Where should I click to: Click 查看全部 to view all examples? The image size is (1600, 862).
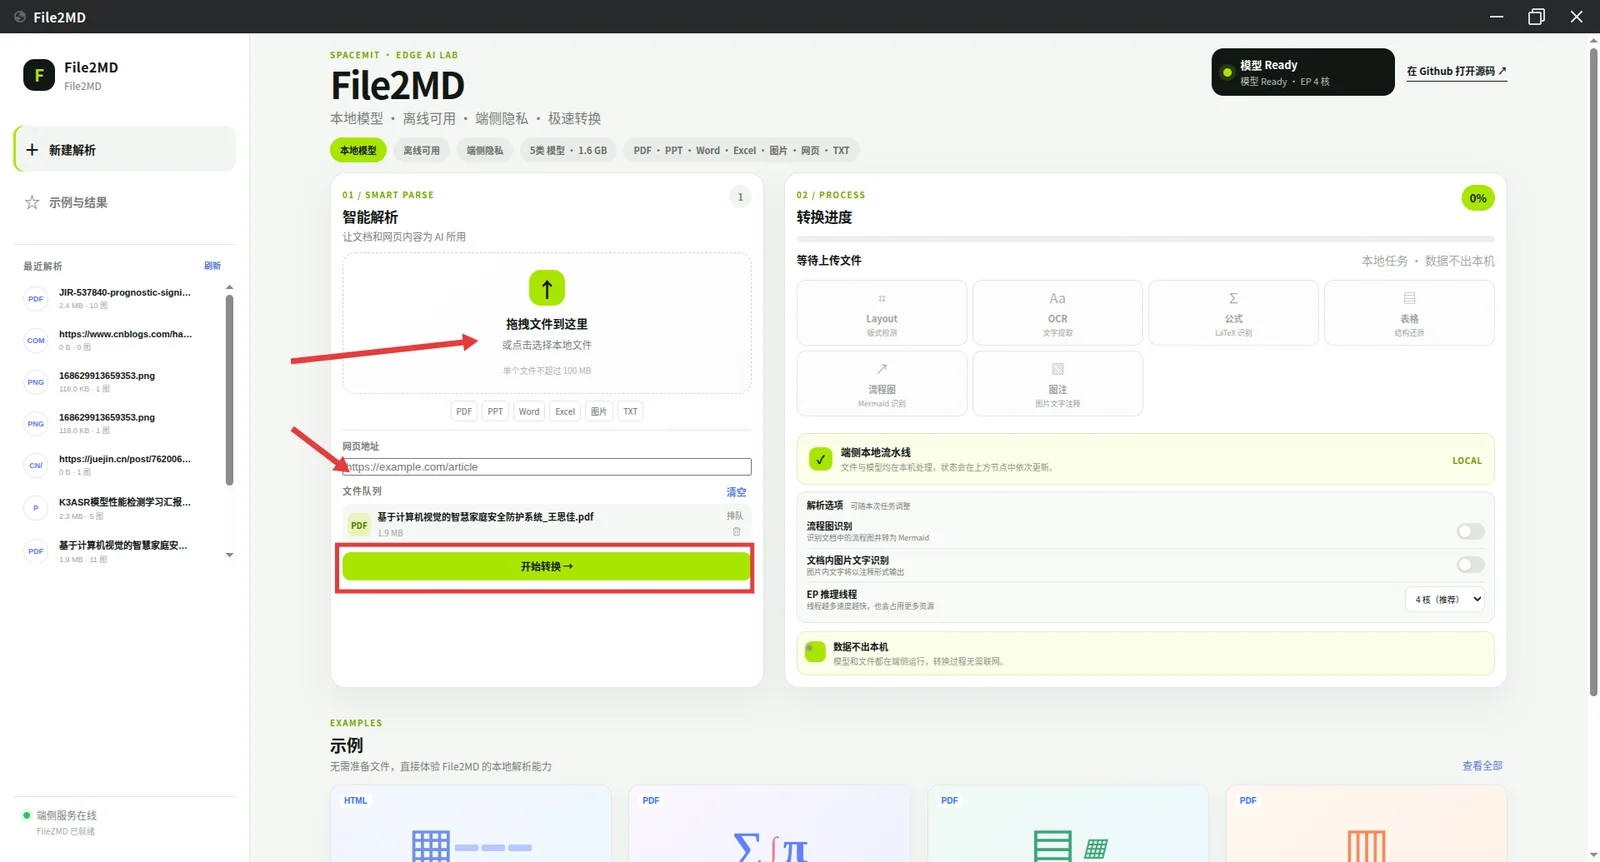pos(1482,766)
